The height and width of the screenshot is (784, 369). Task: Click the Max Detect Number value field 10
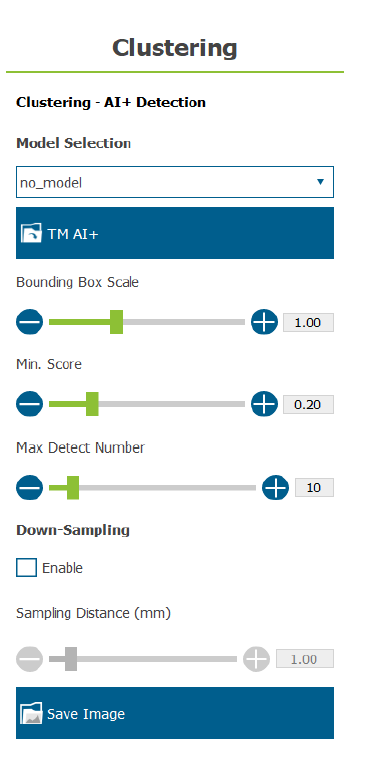click(x=314, y=488)
